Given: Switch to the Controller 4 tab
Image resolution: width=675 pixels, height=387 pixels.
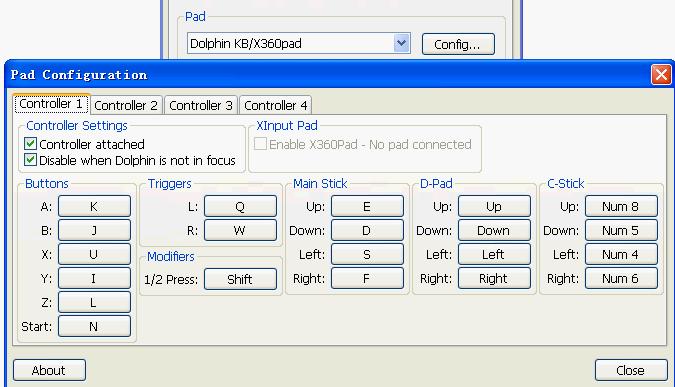Looking at the screenshot, I should [x=276, y=105].
